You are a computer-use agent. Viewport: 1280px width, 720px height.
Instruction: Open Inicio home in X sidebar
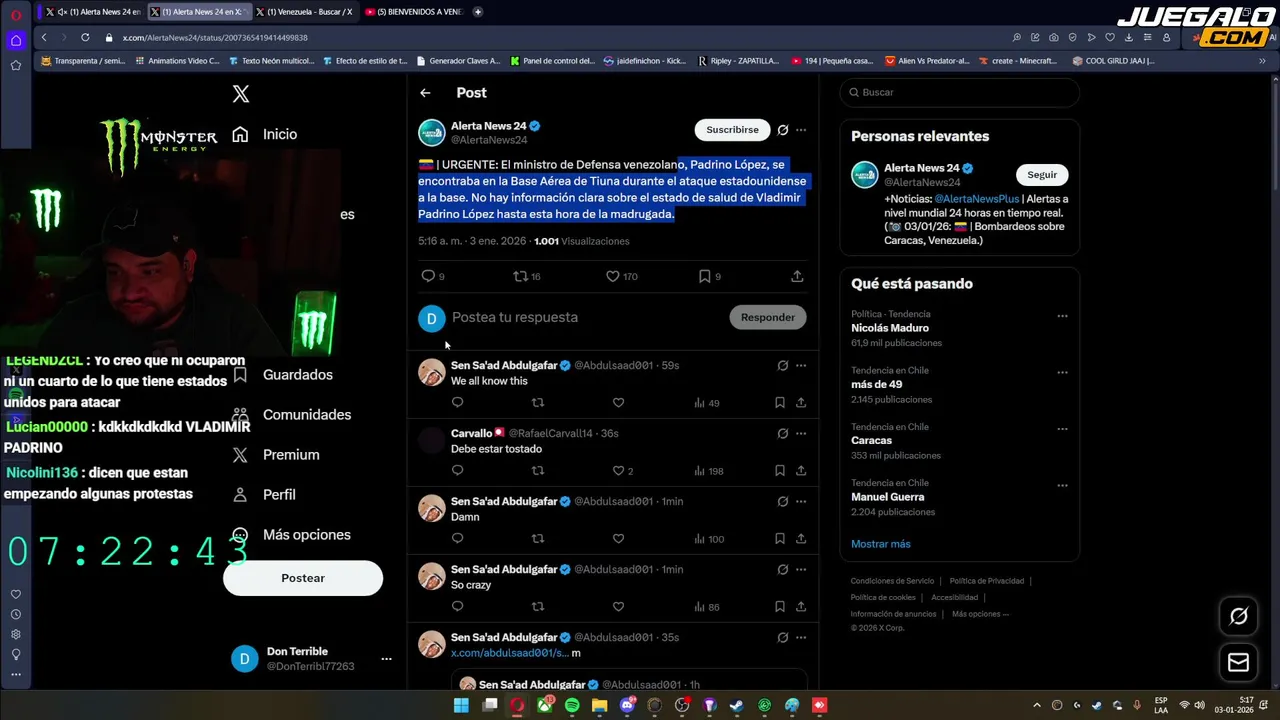(x=264, y=134)
